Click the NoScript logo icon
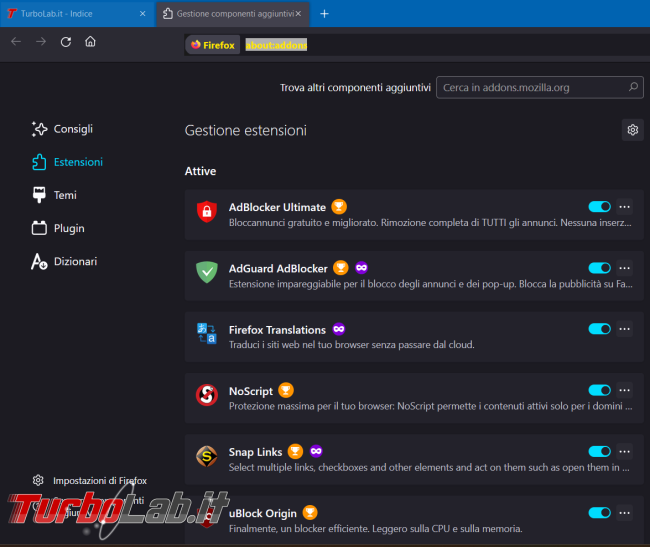650x547 pixels. (207, 395)
